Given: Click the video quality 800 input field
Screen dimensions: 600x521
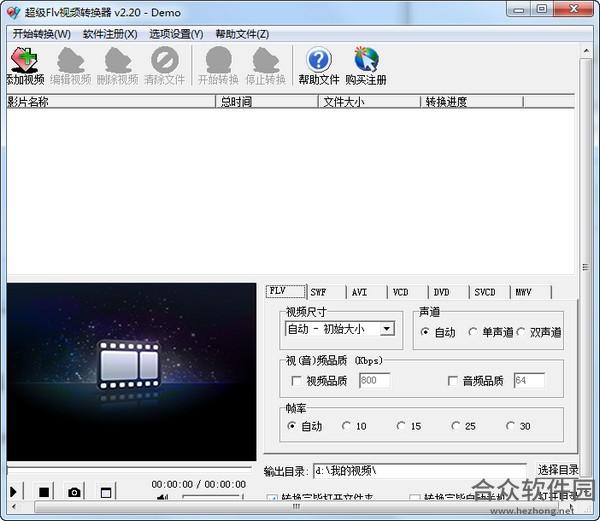Looking at the screenshot, I should (x=375, y=380).
